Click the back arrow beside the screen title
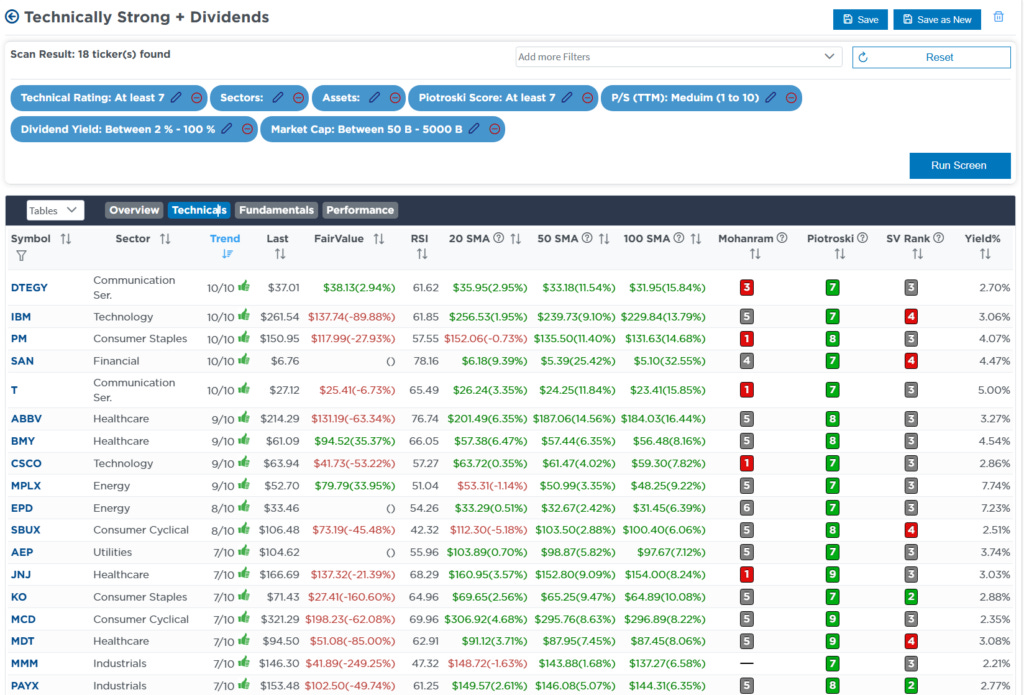The width and height of the screenshot is (1024, 695). click(12, 17)
